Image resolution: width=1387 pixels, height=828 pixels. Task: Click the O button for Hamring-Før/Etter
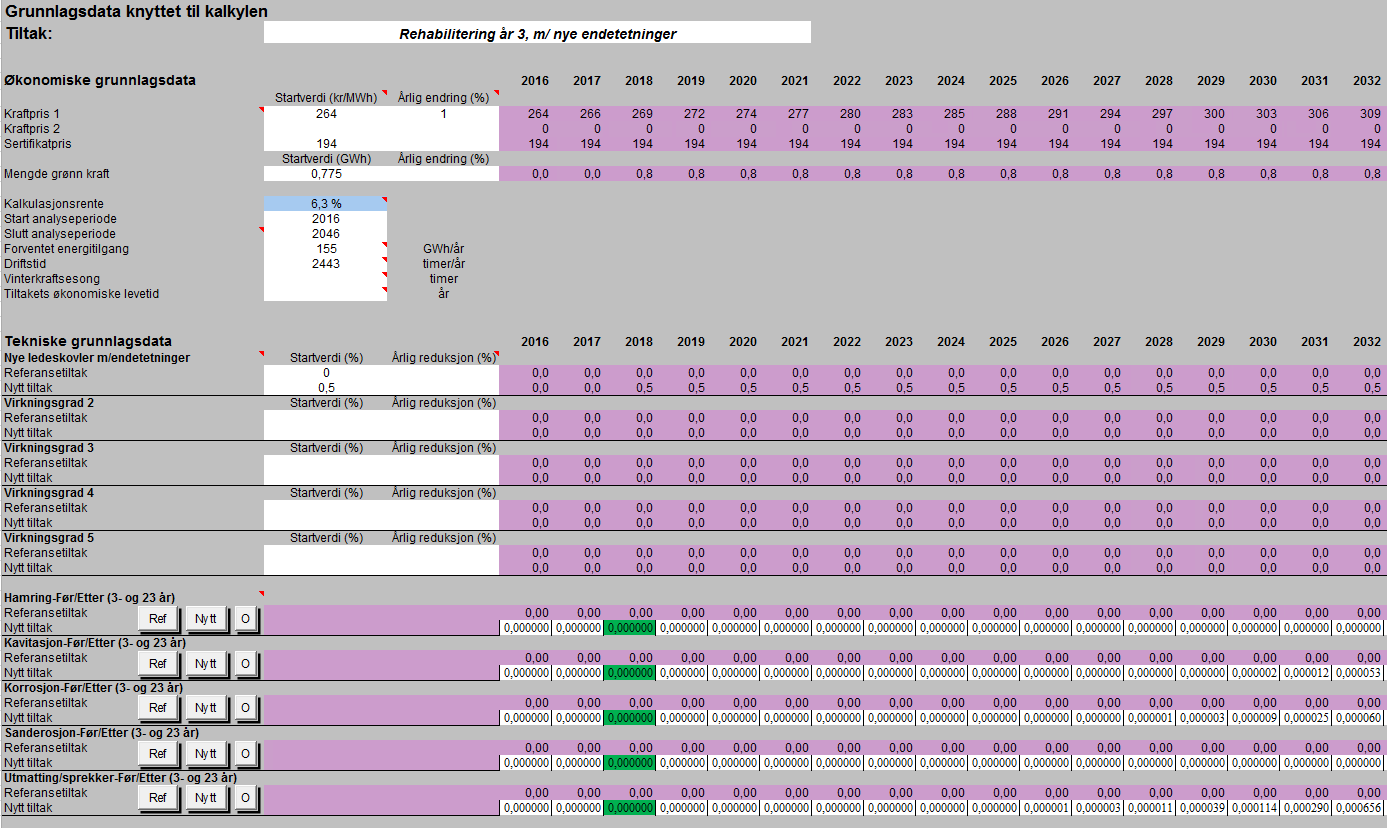pyautogui.click(x=246, y=619)
